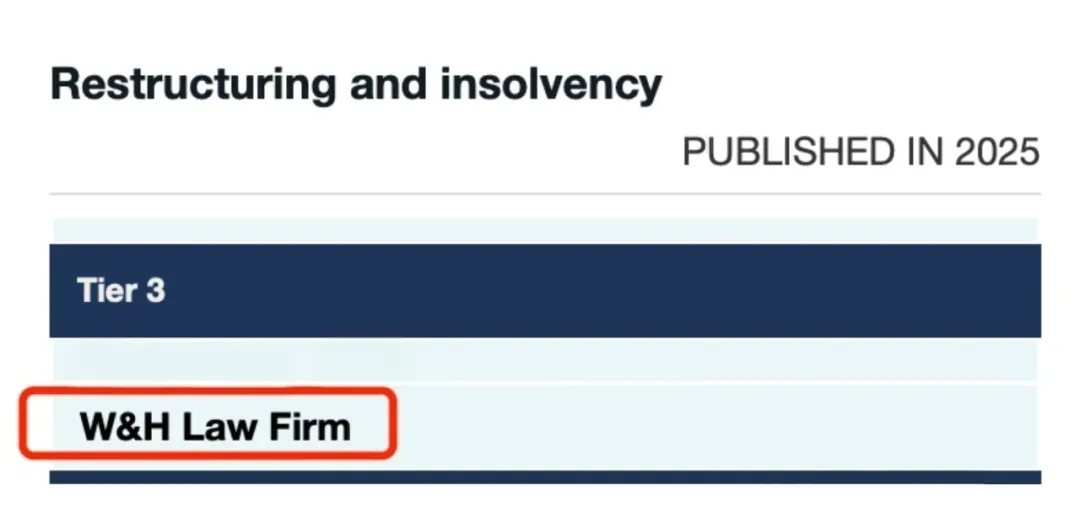Viewport: 1080px width, 523px height.
Task: Click the empty space right of W&H Law Firm
Action: click(x=716, y=427)
